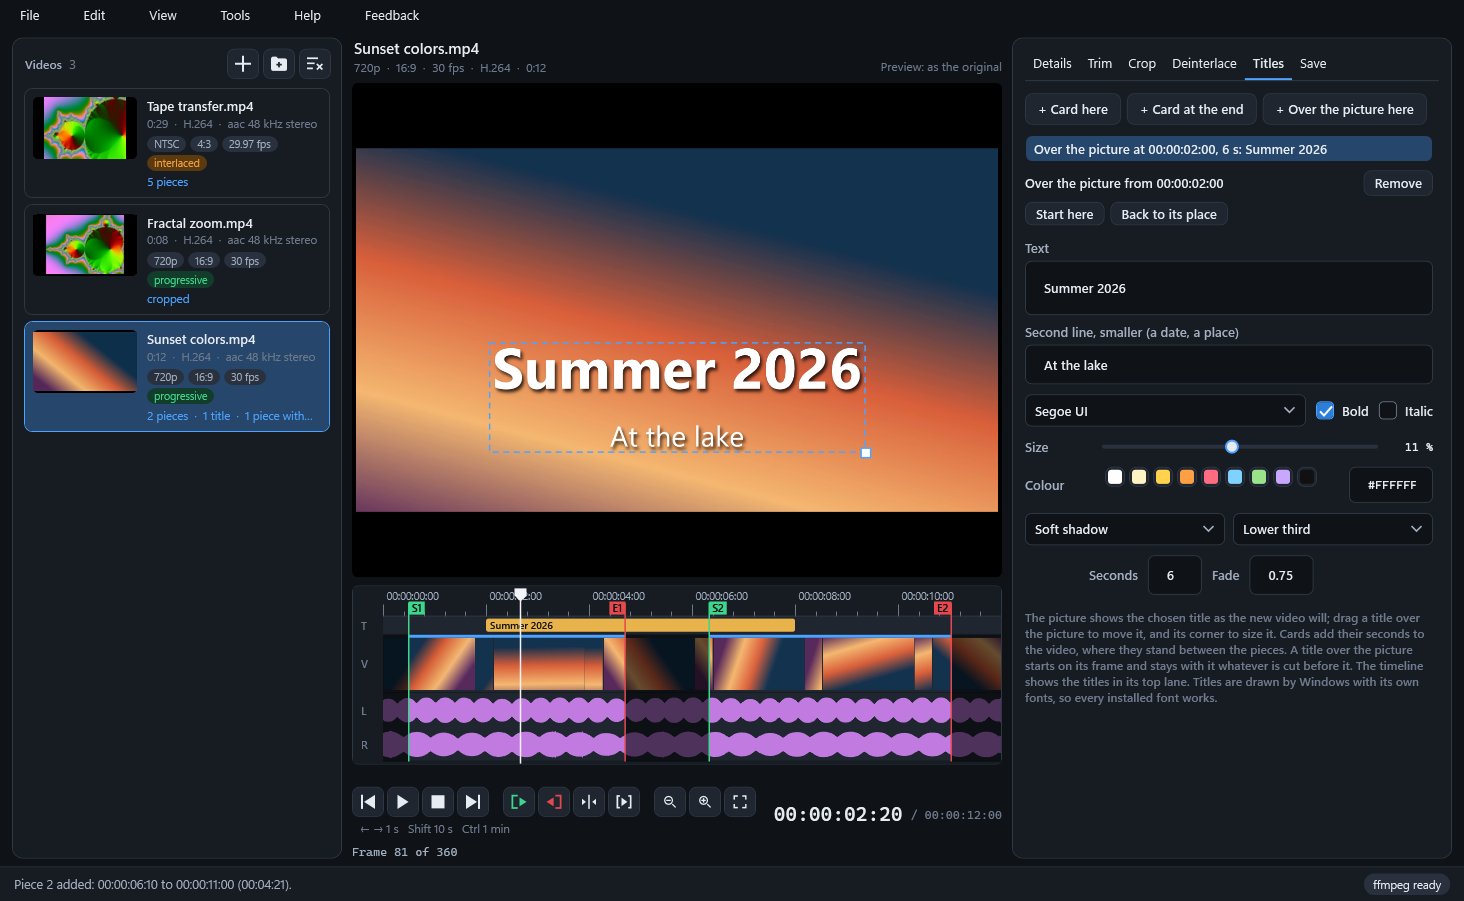The height and width of the screenshot is (901, 1464).
Task: Click the E1 end marker on timeline
Action: coord(617,608)
